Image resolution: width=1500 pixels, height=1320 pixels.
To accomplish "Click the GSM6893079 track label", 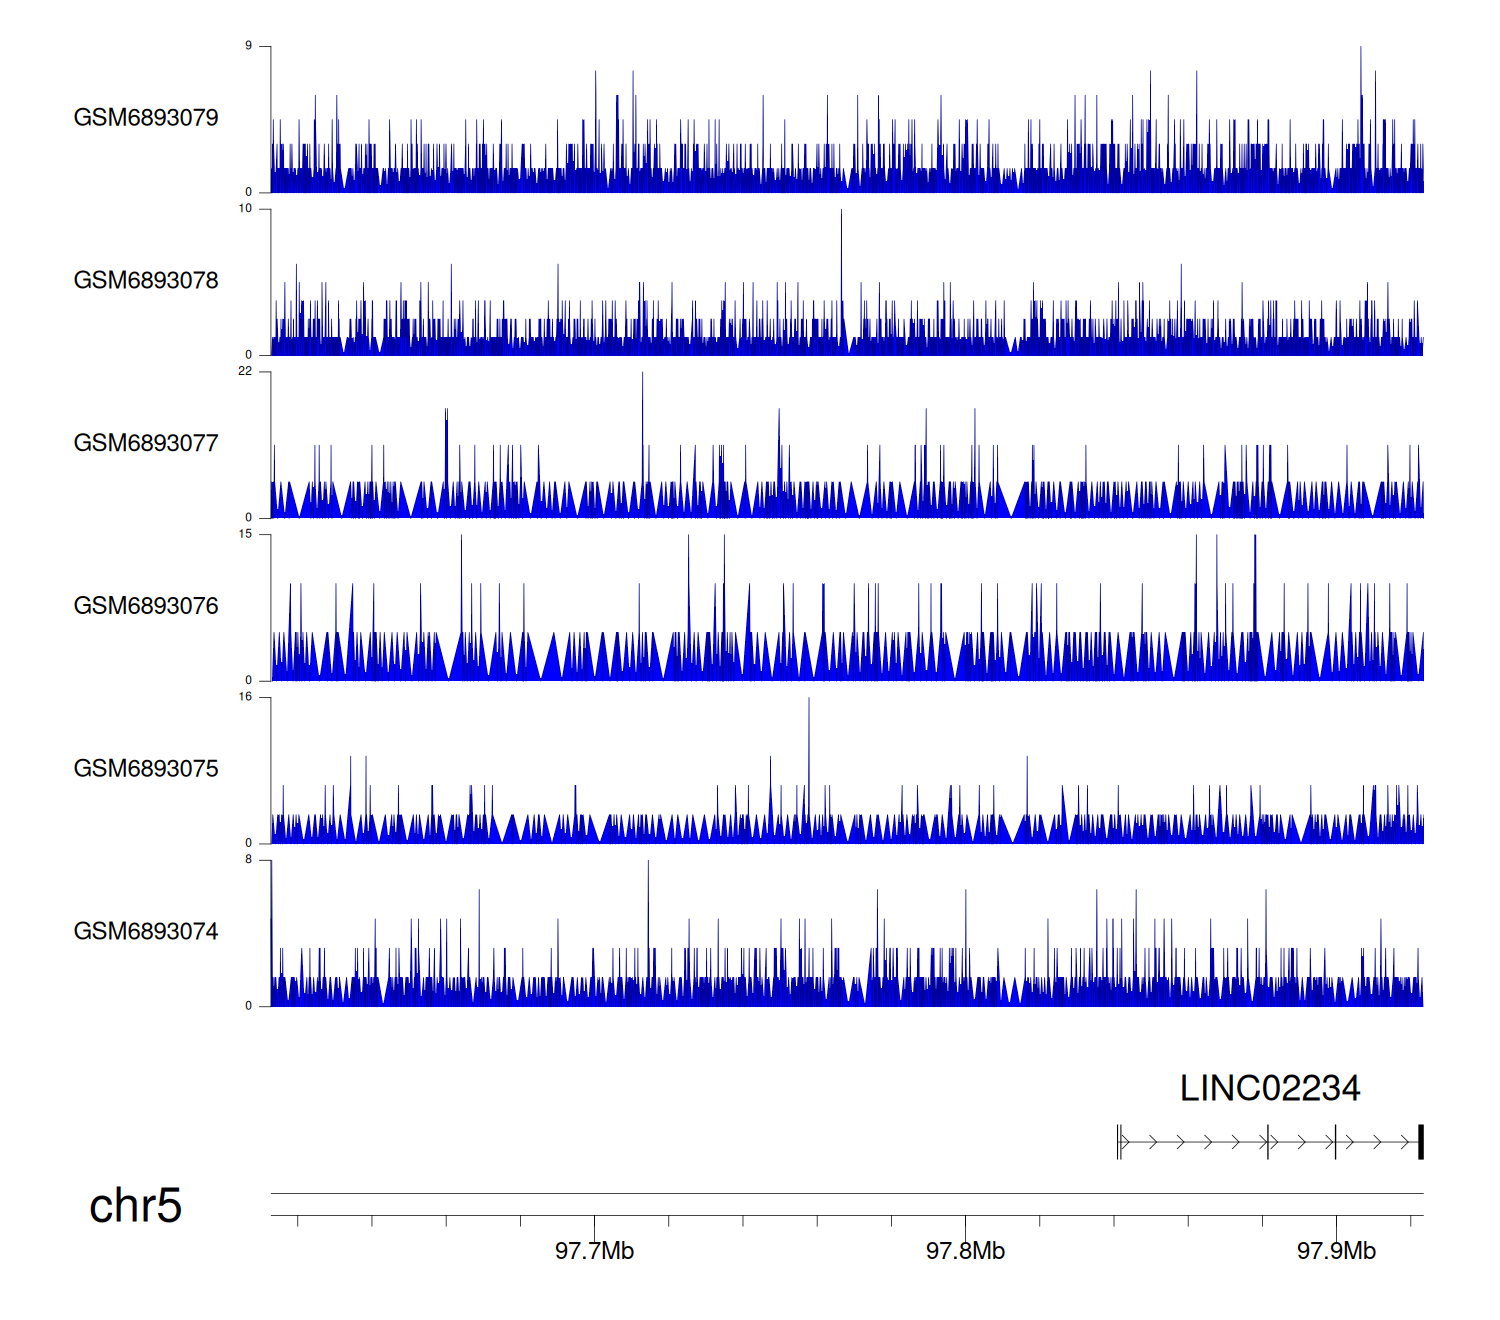I will coord(146,118).
